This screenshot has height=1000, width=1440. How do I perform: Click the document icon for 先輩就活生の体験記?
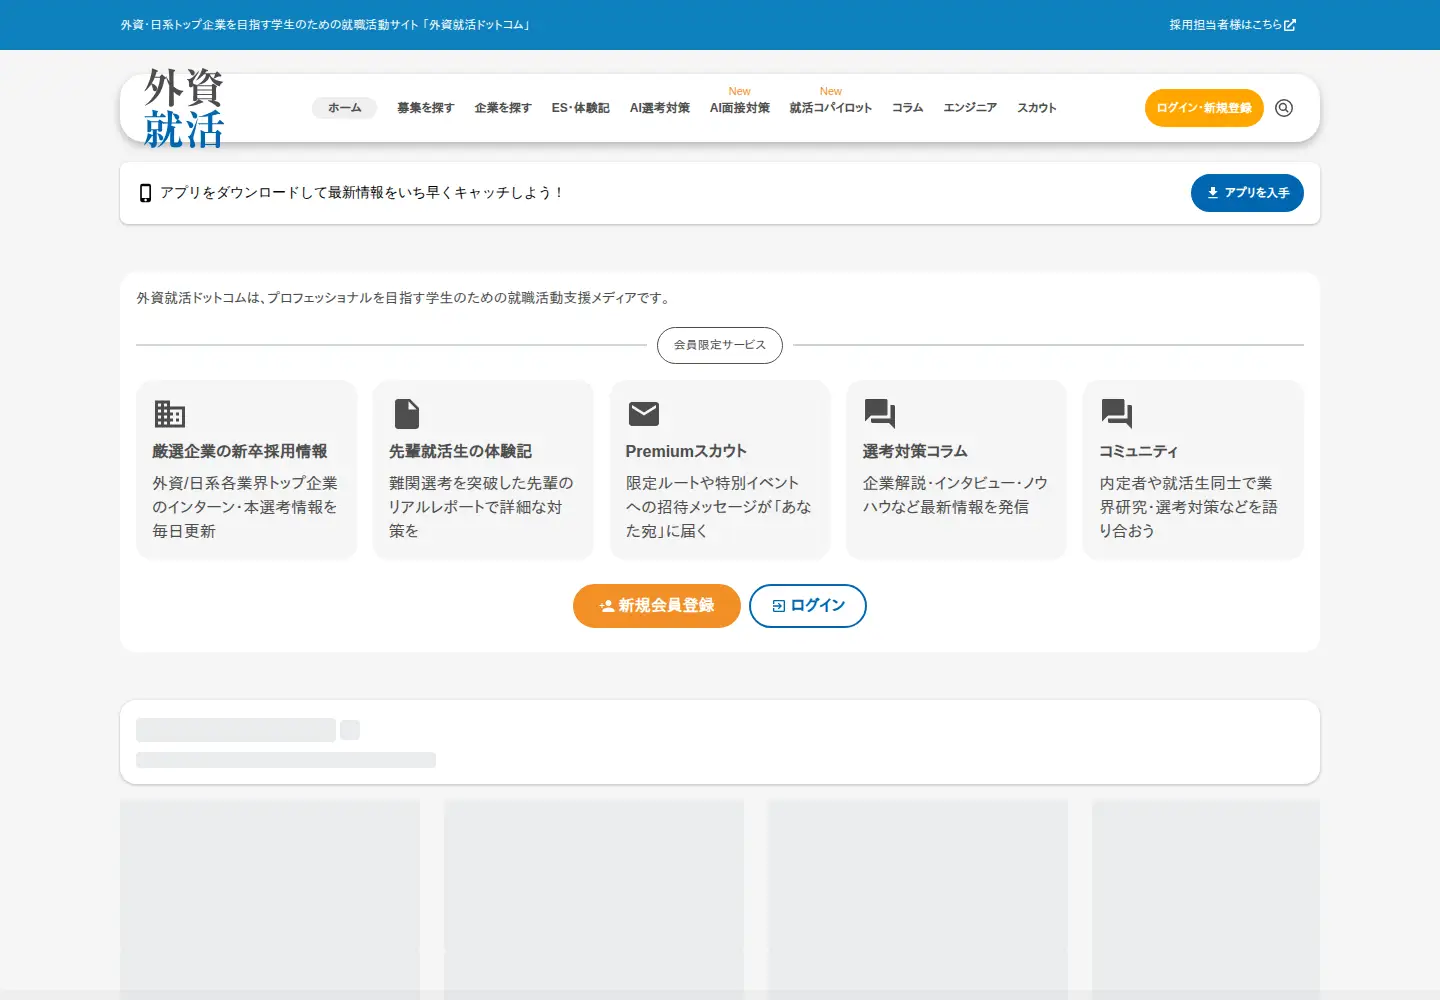coord(407,413)
